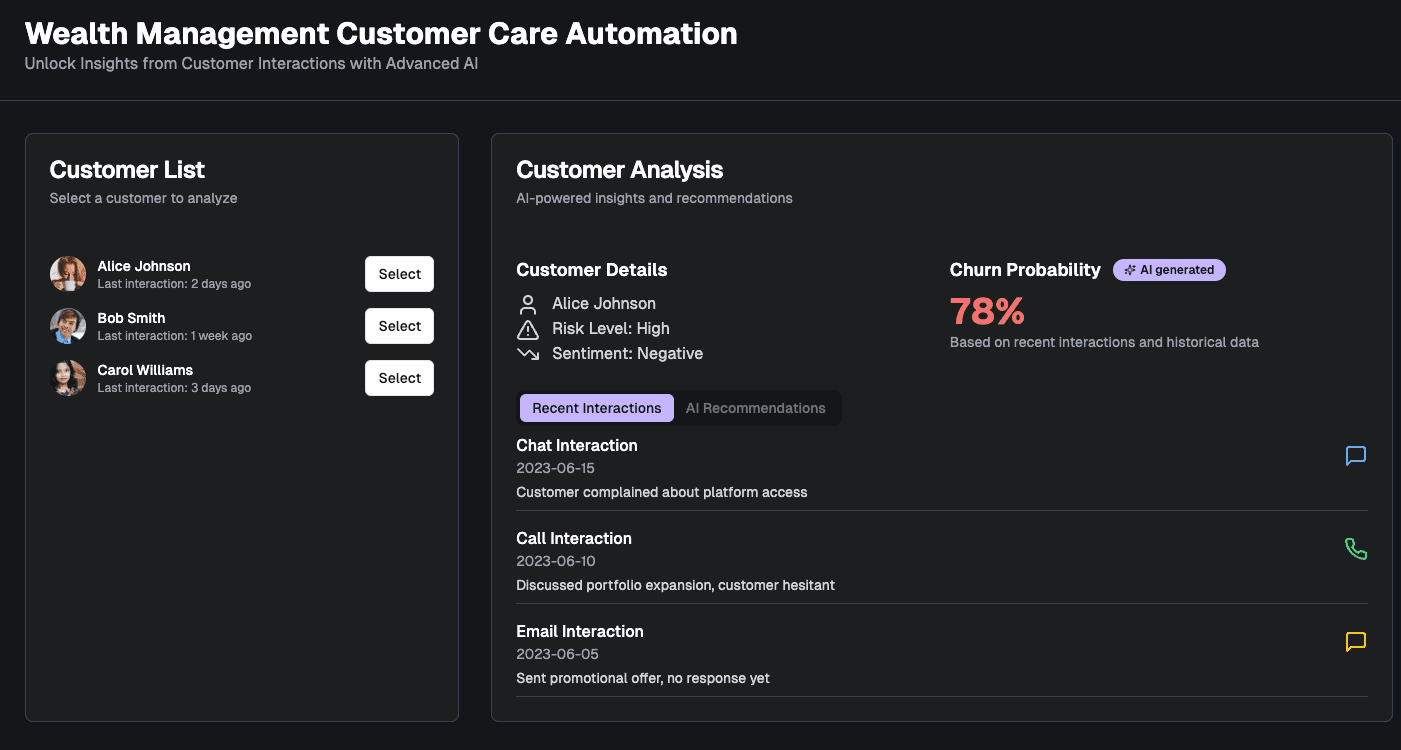Click Bob Smith's avatar photo
Image resolution: width=1401 pixels, height=750 pixels.
(x=68, y=325)
